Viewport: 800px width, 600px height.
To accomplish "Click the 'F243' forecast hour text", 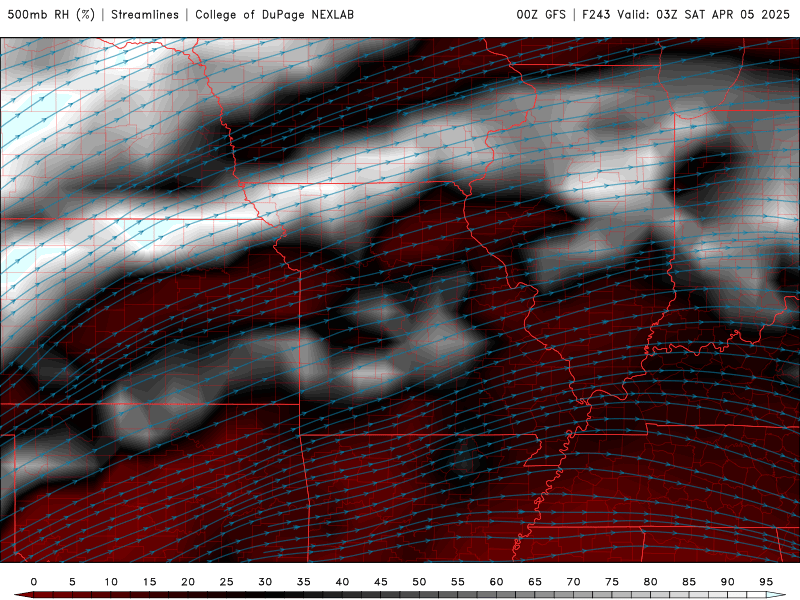I will click(x=596, y=15).
